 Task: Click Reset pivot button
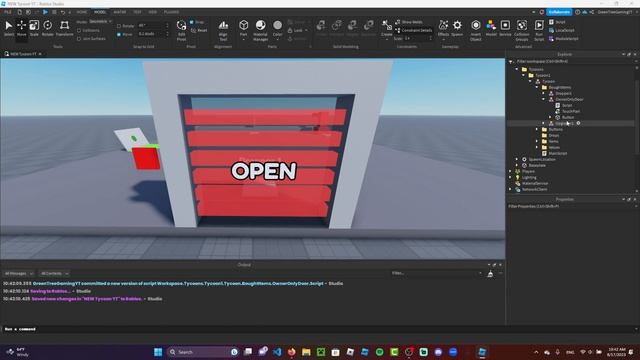[x=199, y=30]
